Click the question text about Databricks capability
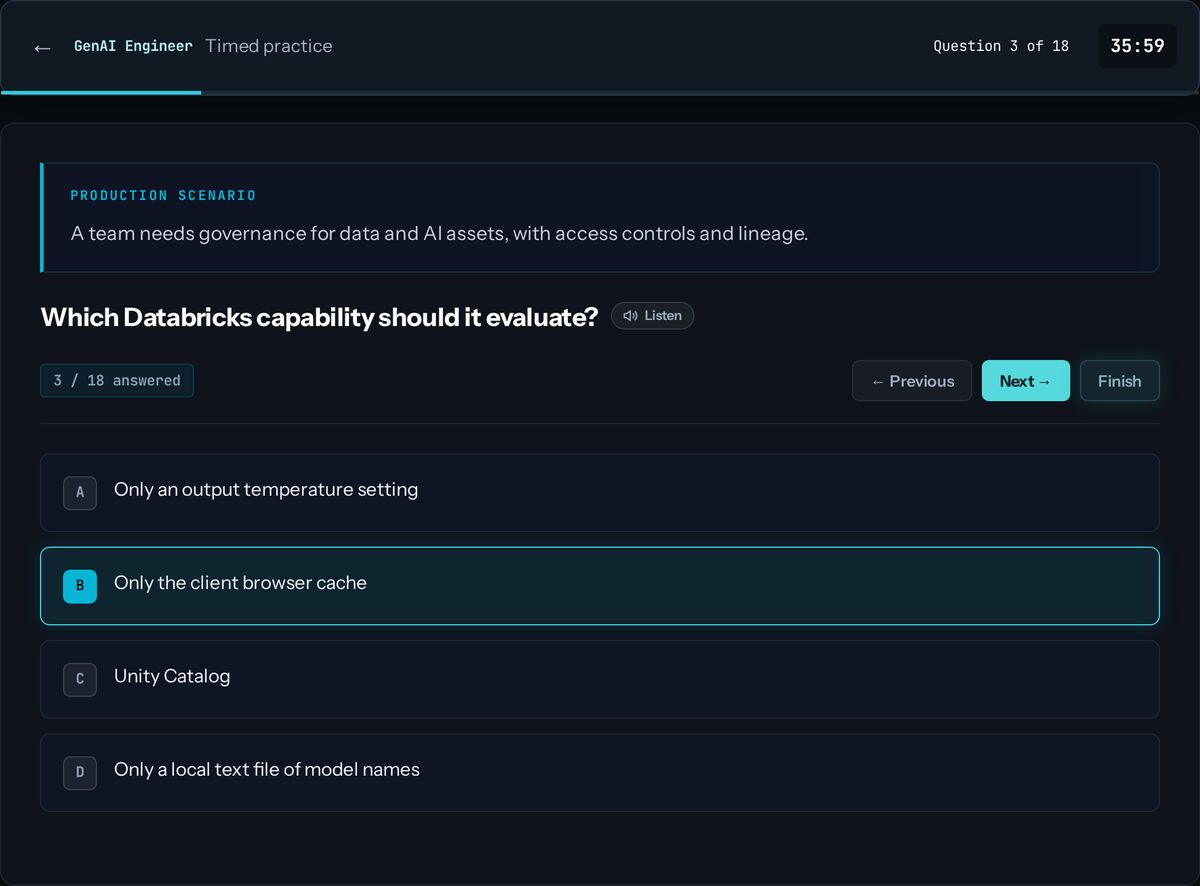Image resolution: width=1200 pixels, height=886 pixels. (319, 317)
